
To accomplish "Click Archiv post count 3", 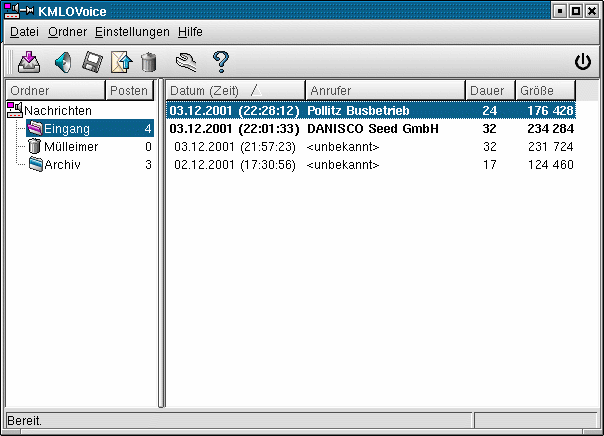I will 148,165.
